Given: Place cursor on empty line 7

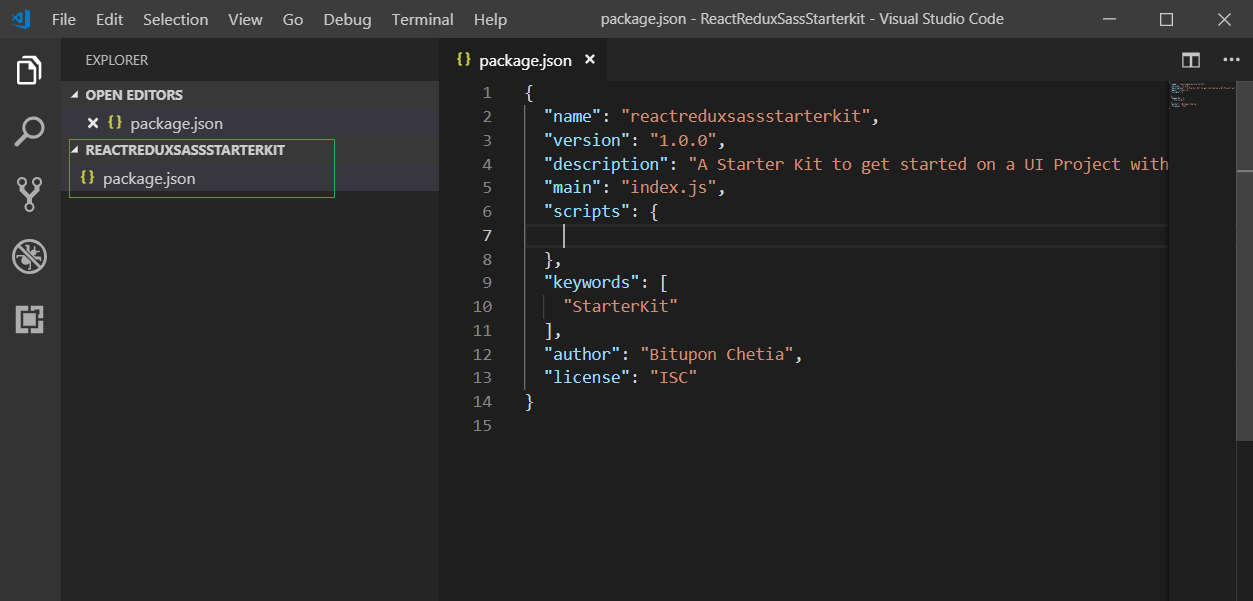Looking at the screenshot, I should click(x=846, y=235).
